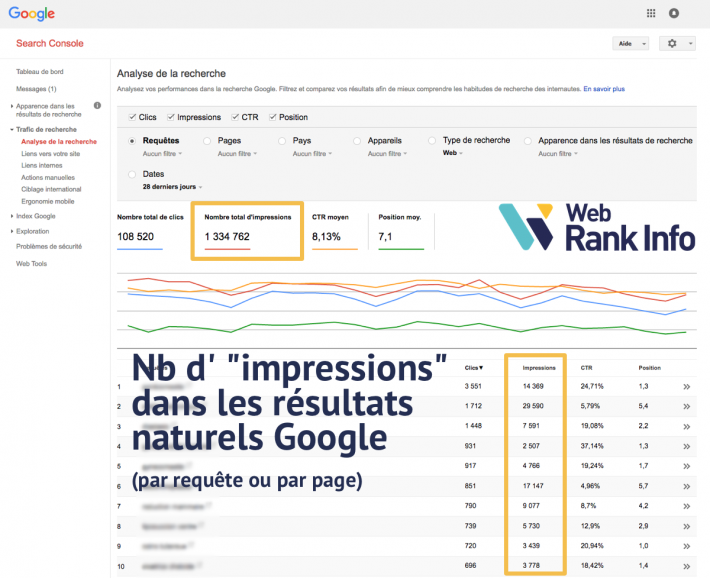Go to Ciblage international

click(51, 189)
